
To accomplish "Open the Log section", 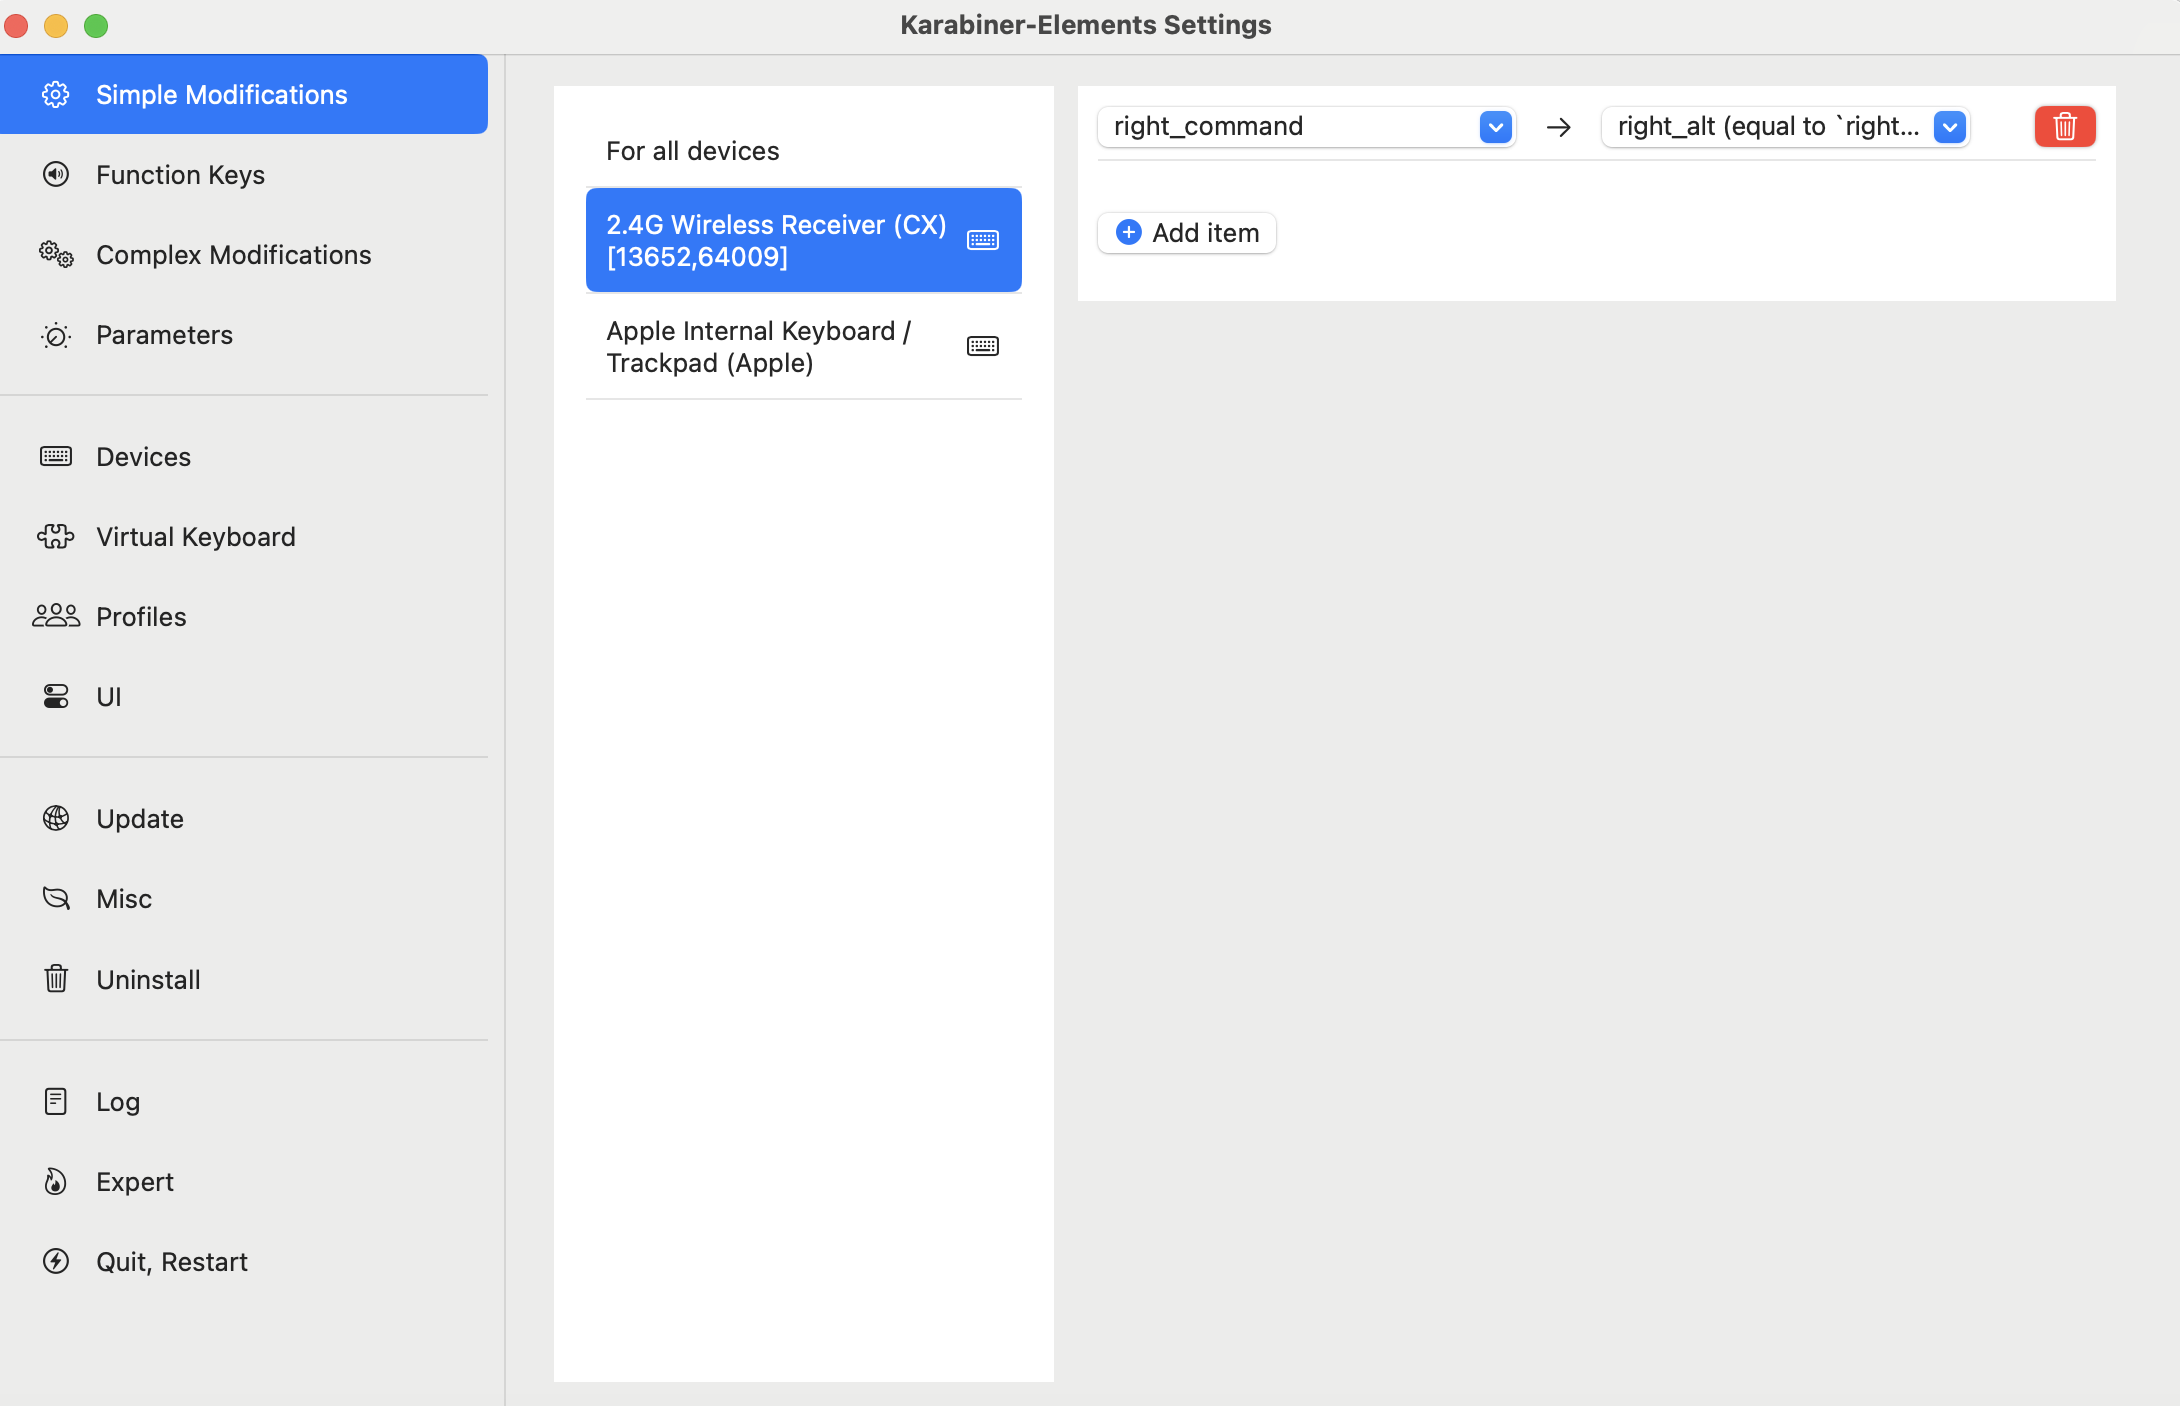I will (117, 1102).
